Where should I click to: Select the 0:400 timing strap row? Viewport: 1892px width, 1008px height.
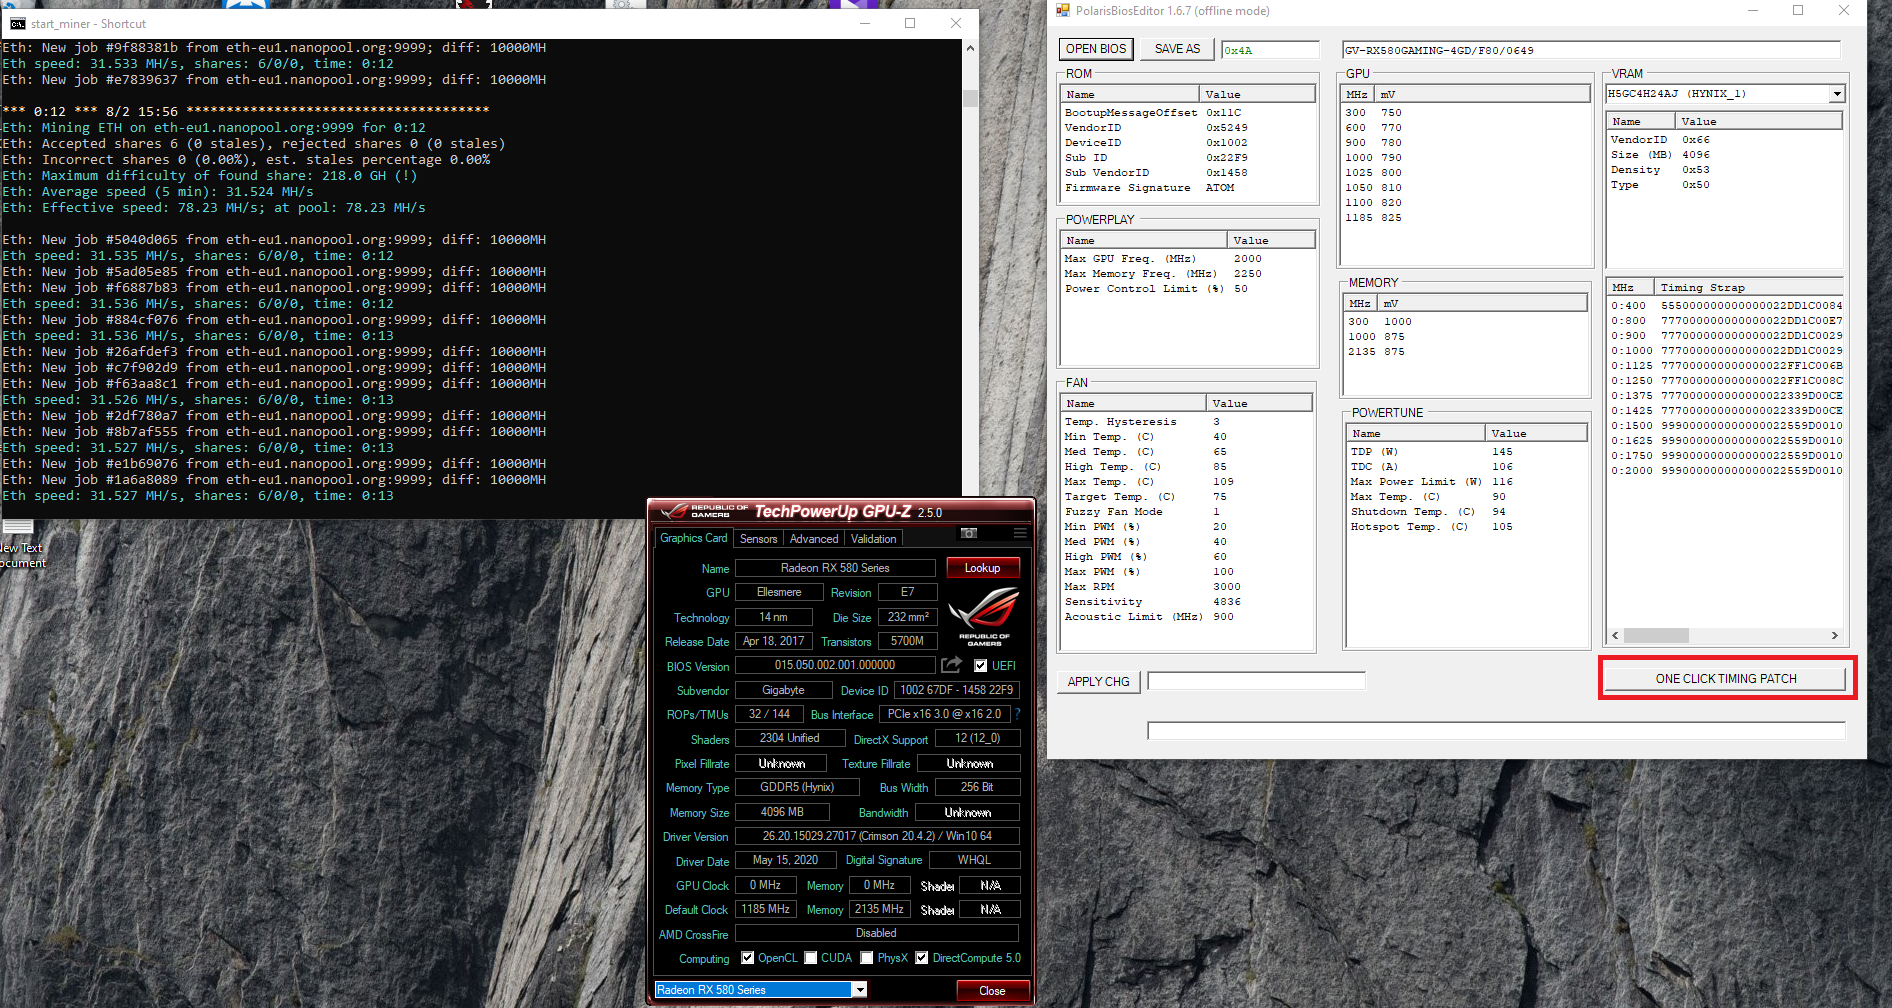click(1725, 306)
